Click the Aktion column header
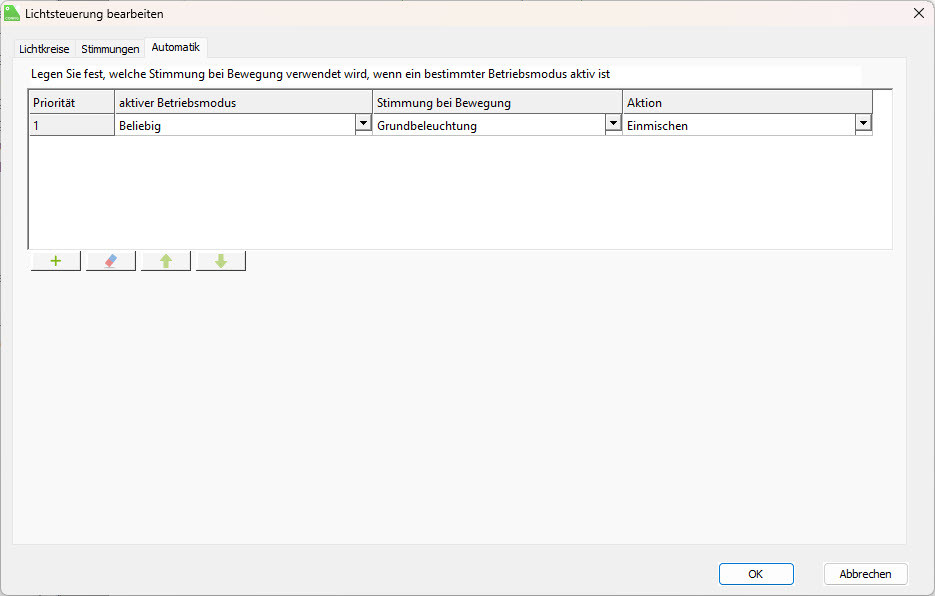 pos(747,103)
